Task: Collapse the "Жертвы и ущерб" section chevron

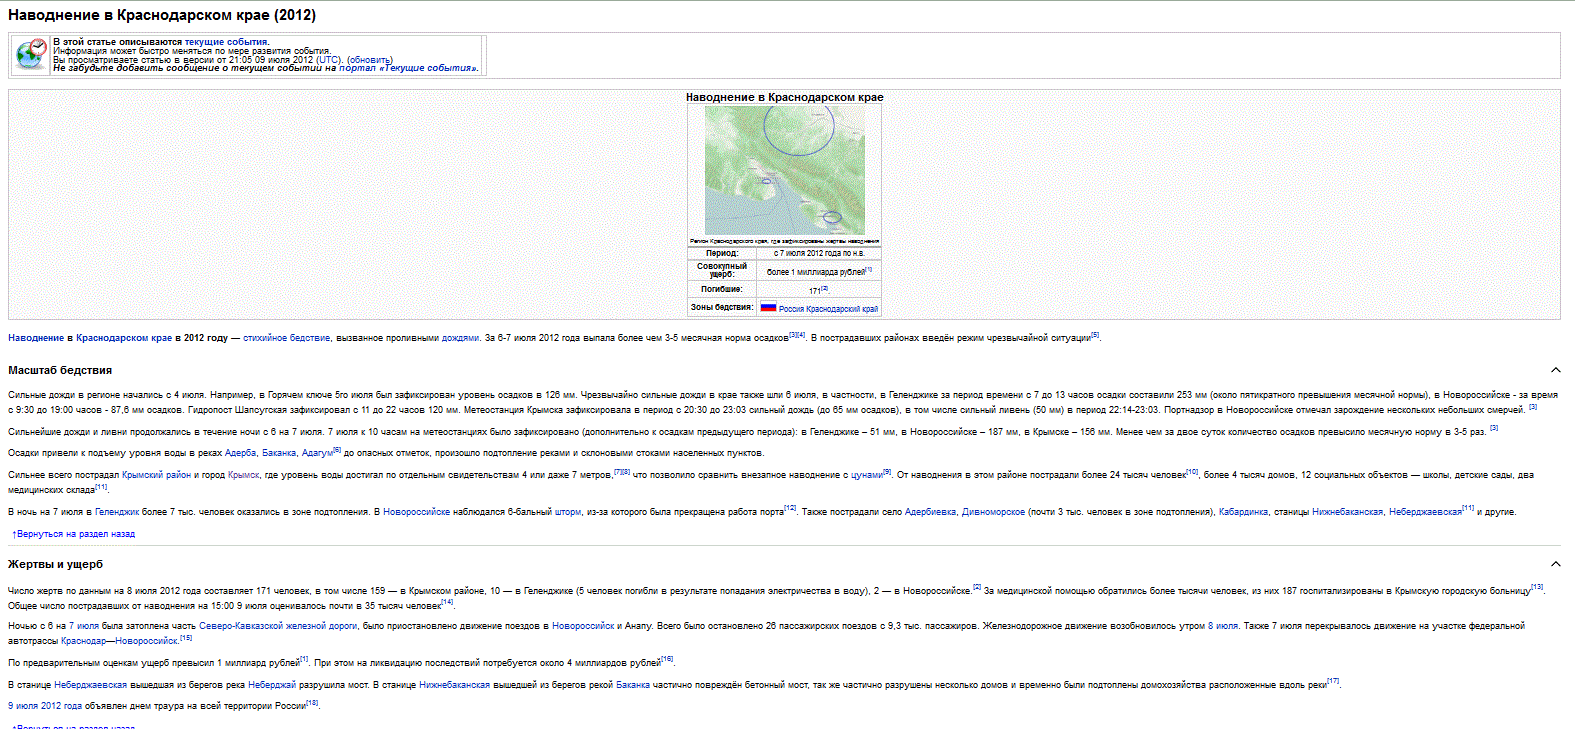Action: (1555, 564)
